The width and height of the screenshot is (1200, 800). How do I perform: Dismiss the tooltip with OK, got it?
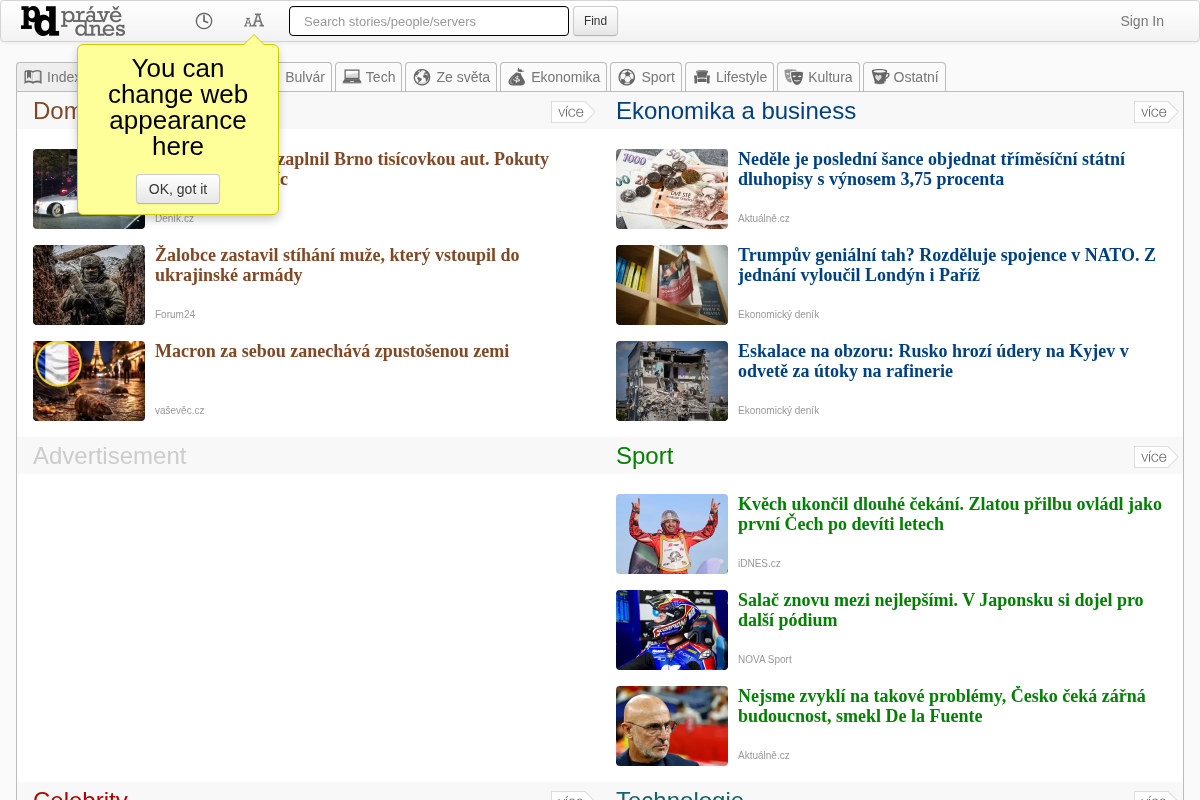click(x=178, y=189)
